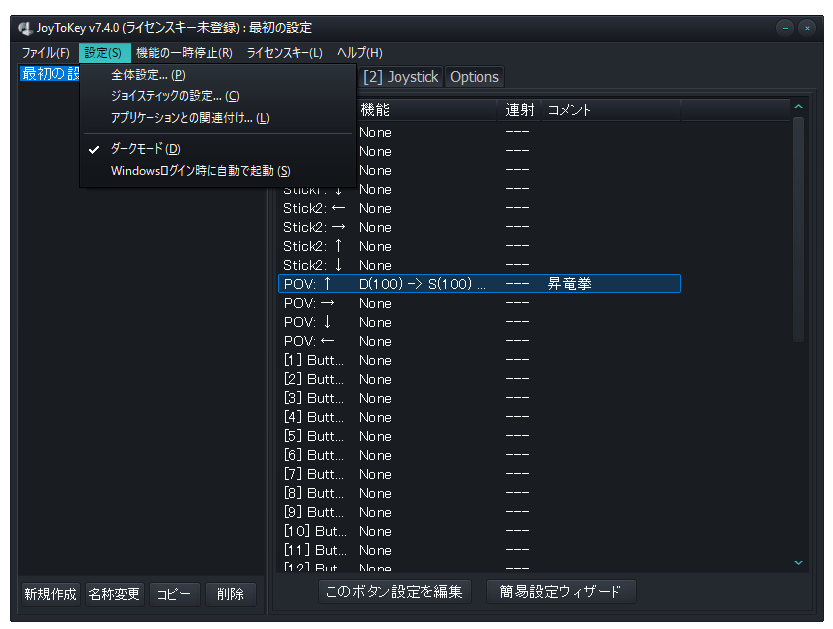The height and width of the screenshot is (629, 833).
Task: Select the [6] Butt... row
Action: [479, 456]
